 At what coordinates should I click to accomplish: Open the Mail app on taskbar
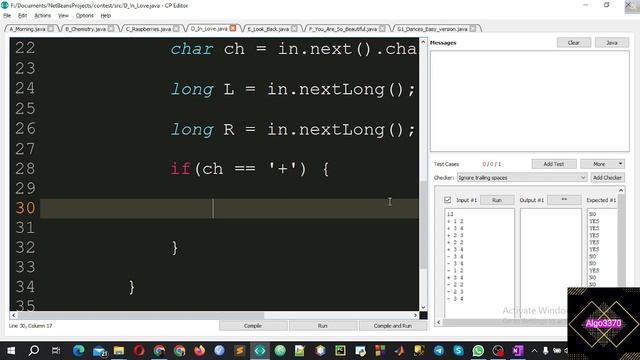pyautogui.click(x=99, y=351)
